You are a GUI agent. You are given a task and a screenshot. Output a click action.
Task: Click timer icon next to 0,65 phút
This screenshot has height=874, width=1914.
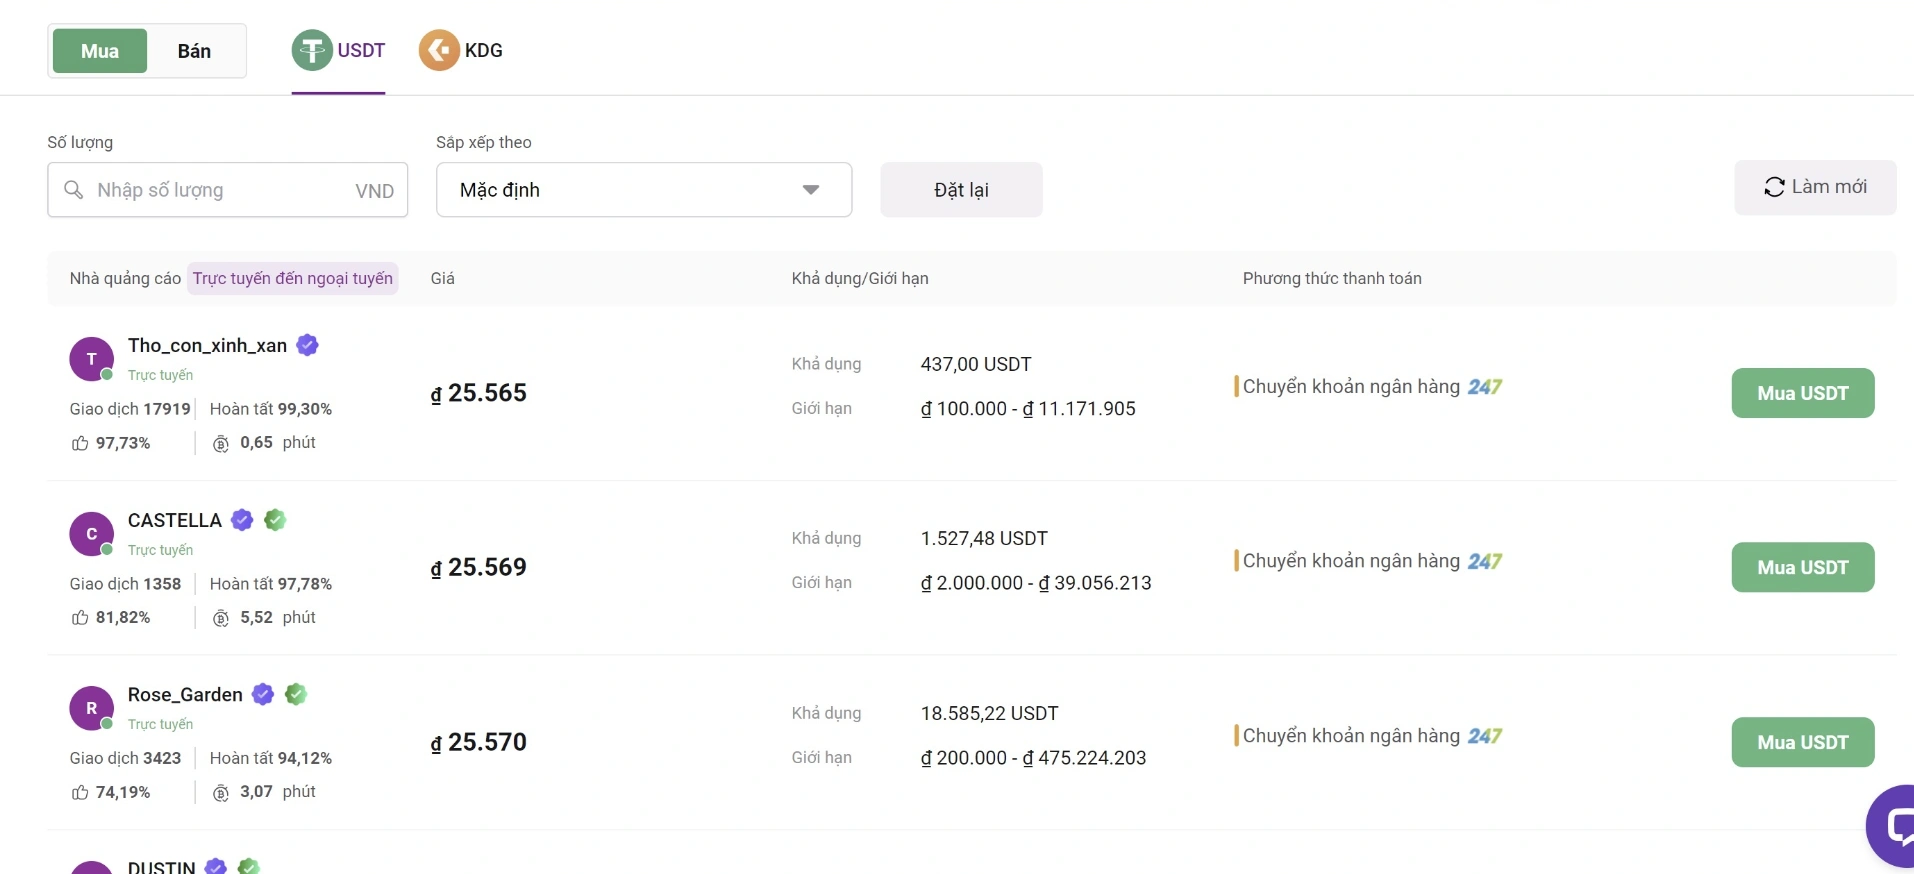click(221, 443)
